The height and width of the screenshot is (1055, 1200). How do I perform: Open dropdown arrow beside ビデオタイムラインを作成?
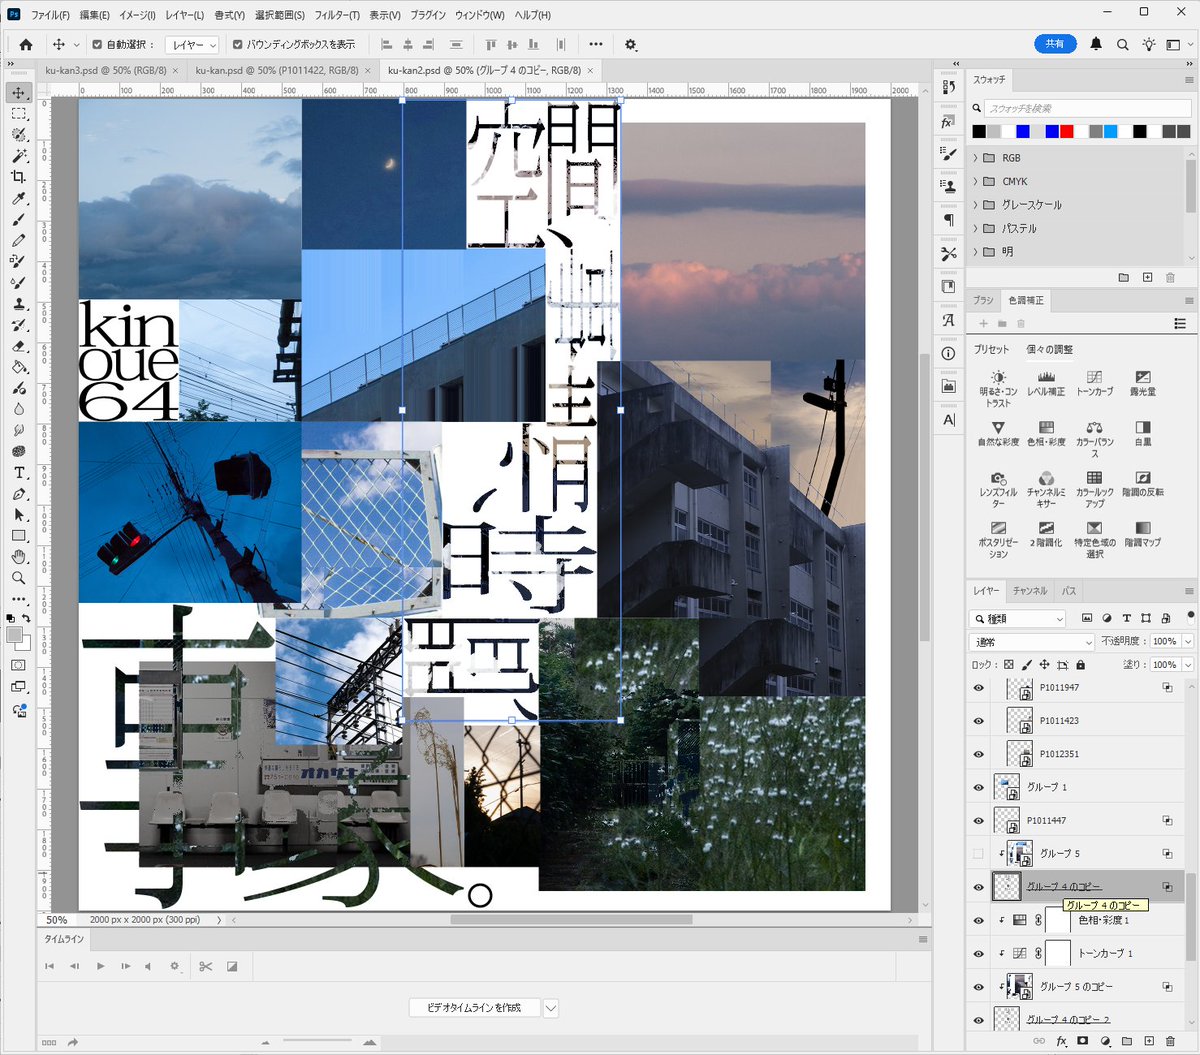point(551,1008)
